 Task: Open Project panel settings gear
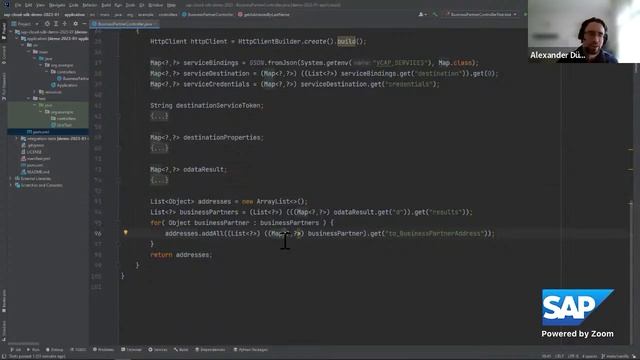point(76,24)
